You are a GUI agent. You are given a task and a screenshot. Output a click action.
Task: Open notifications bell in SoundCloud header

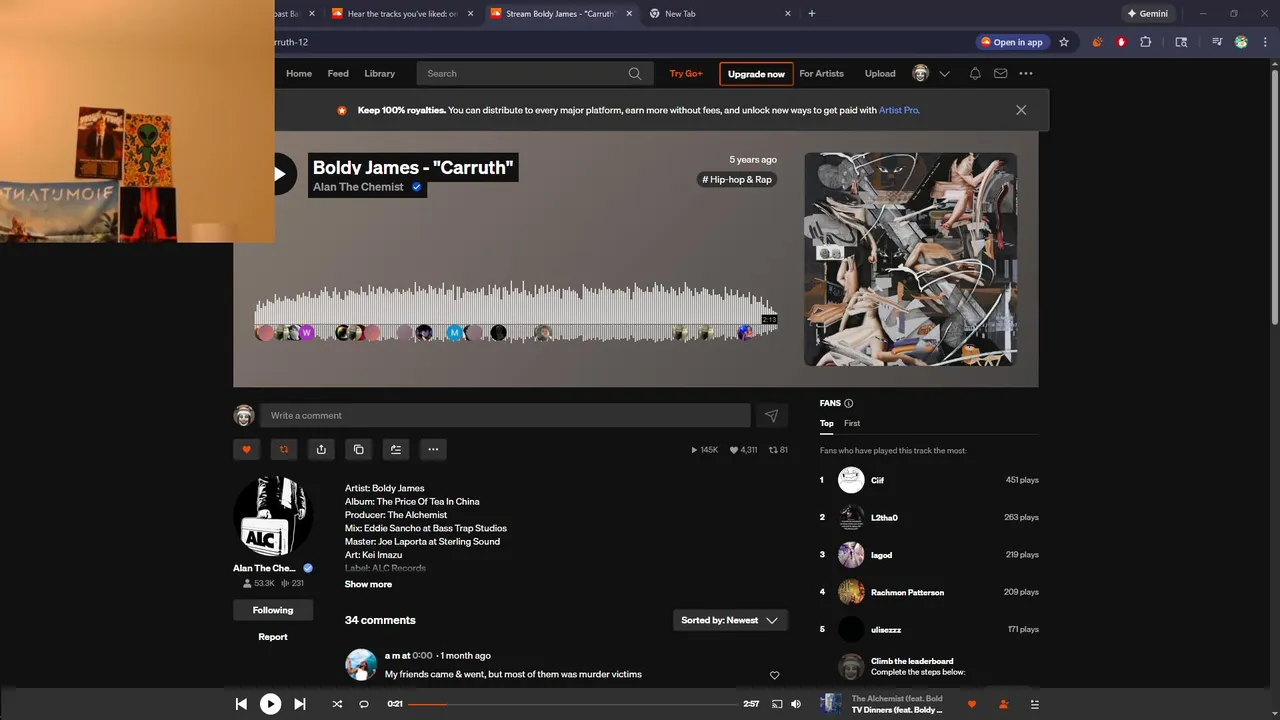click(x=975, y=73)
